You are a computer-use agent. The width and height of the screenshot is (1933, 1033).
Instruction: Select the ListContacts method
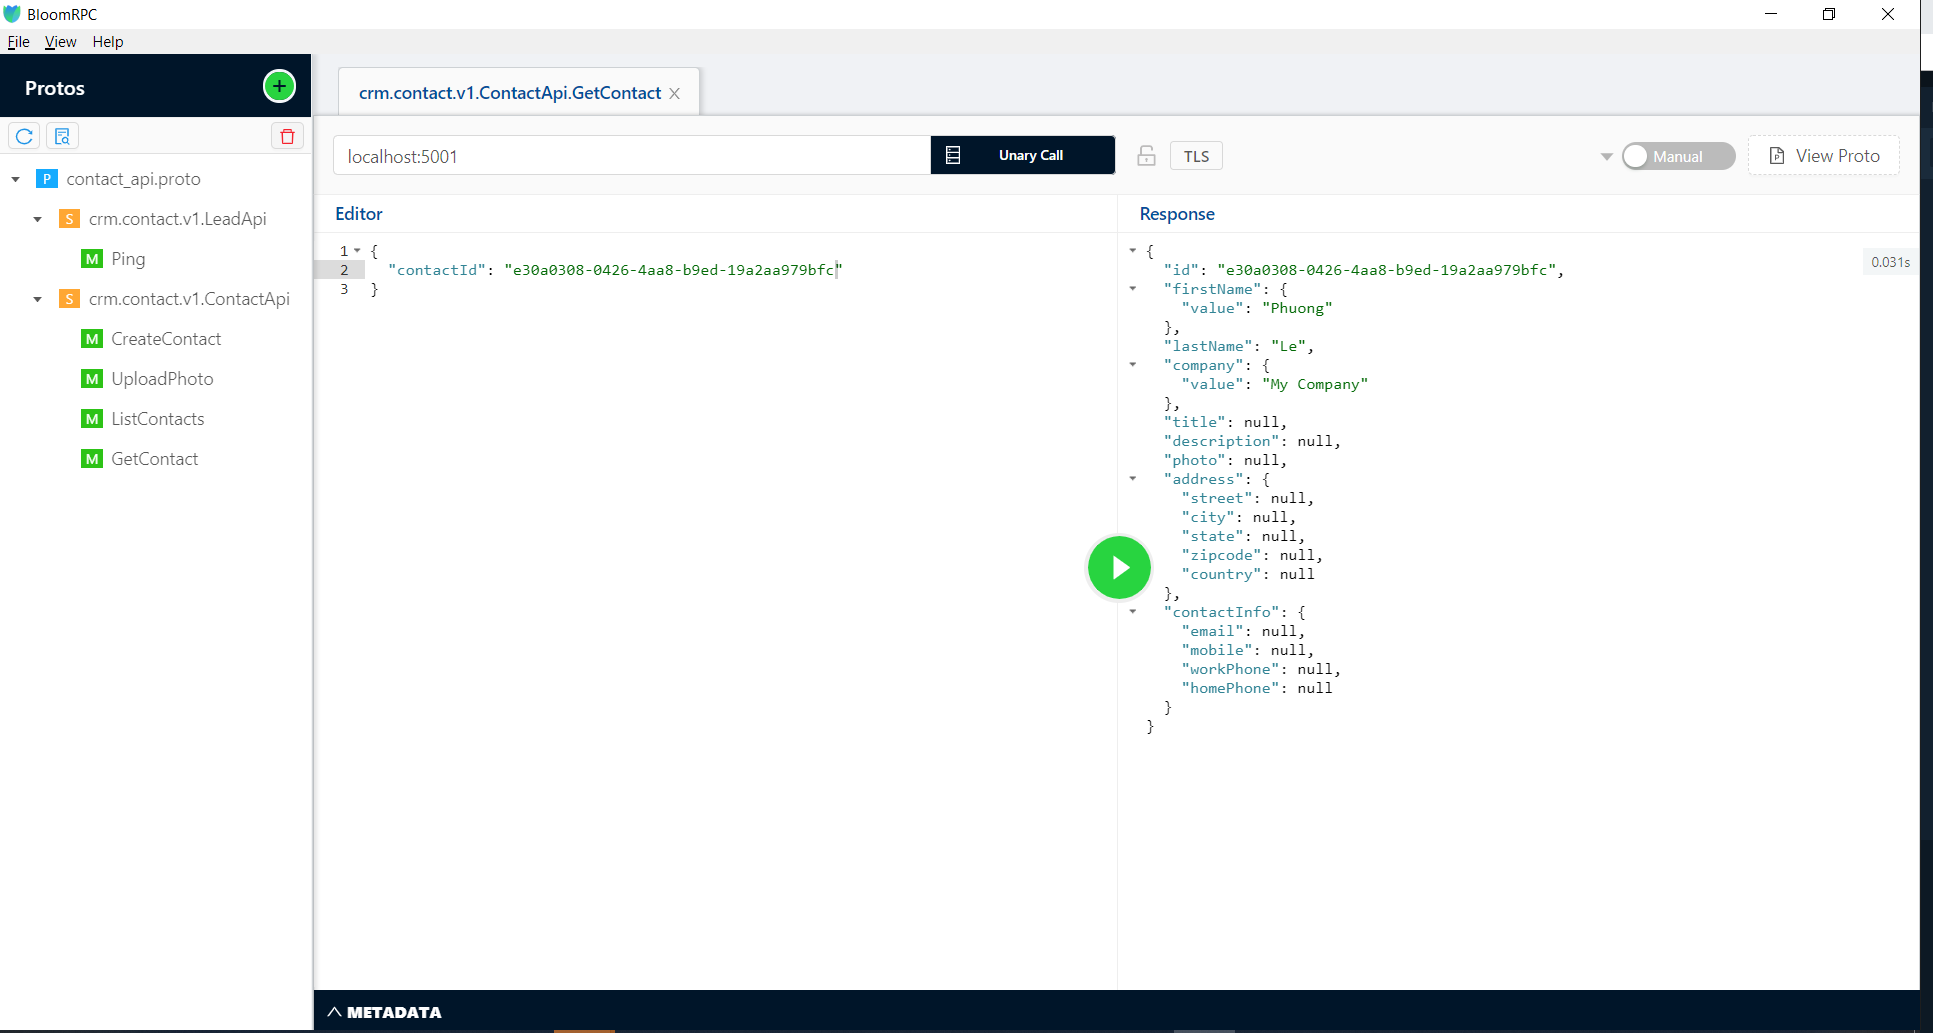point(158,419)
